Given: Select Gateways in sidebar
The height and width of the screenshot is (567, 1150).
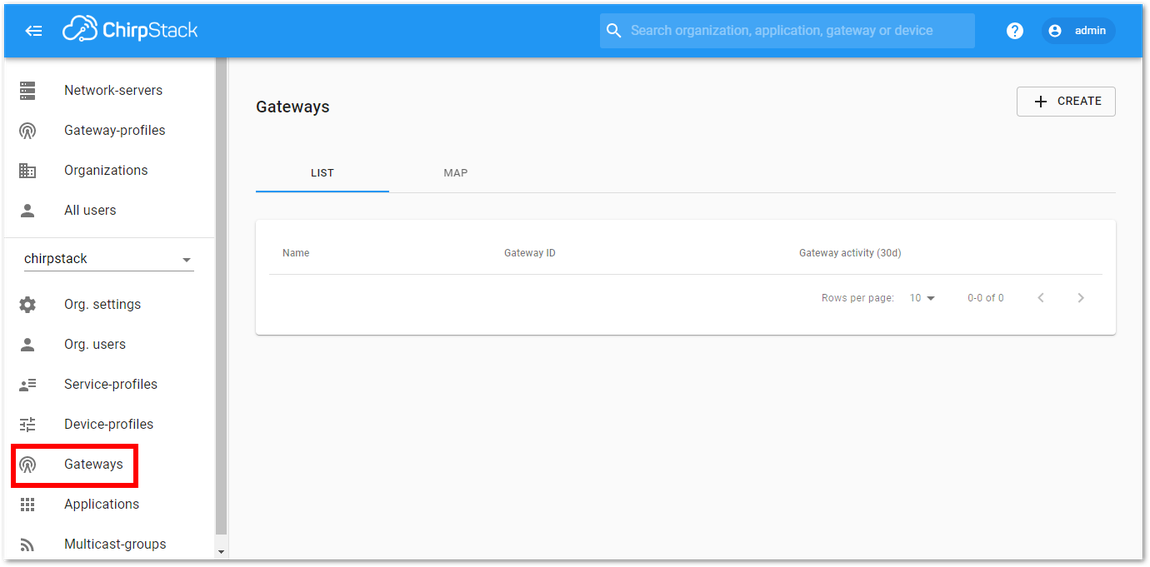Looking at the screenshot, I should (109, 464).
